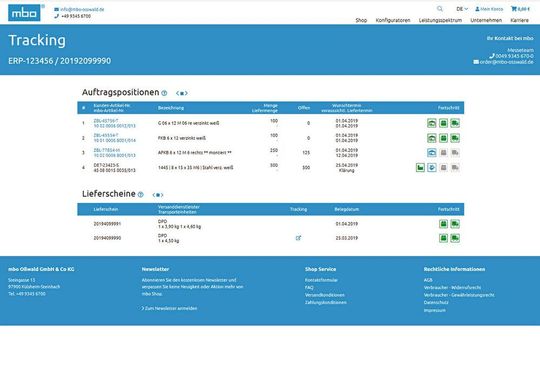Open the Konfiguratoren menu
Image resolution: width=540 pixels, height=374 pixels.
393,20
